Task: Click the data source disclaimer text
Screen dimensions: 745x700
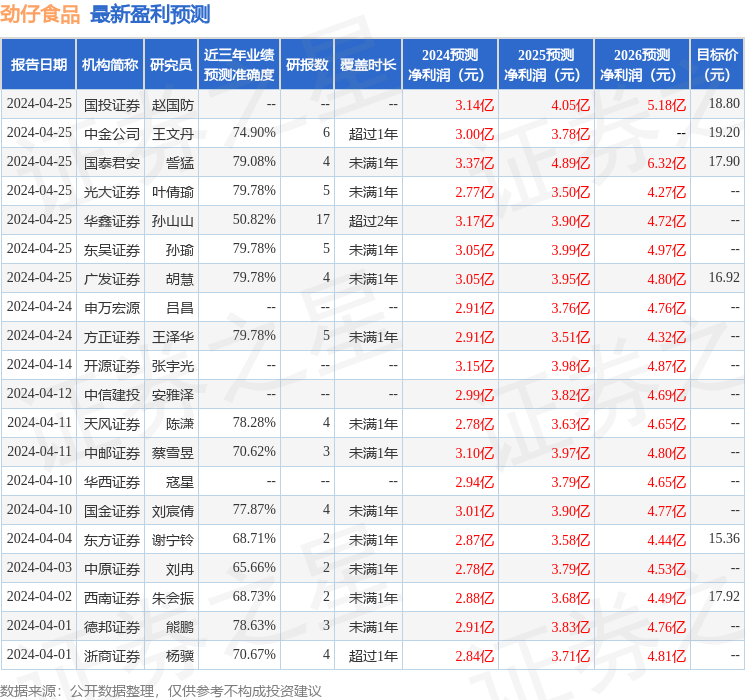Action: pyautogui.click(x=161, y=691)
